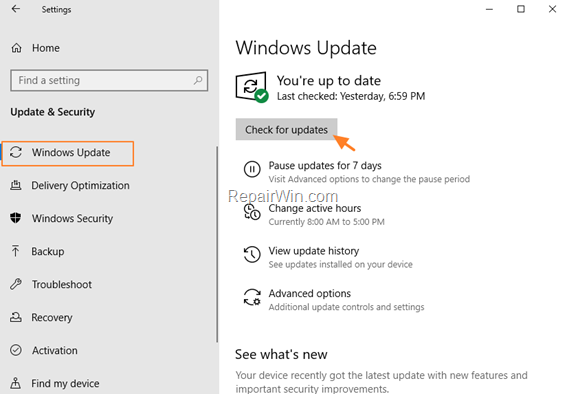Click the Delivery Optimization icon

pos(16,185)
